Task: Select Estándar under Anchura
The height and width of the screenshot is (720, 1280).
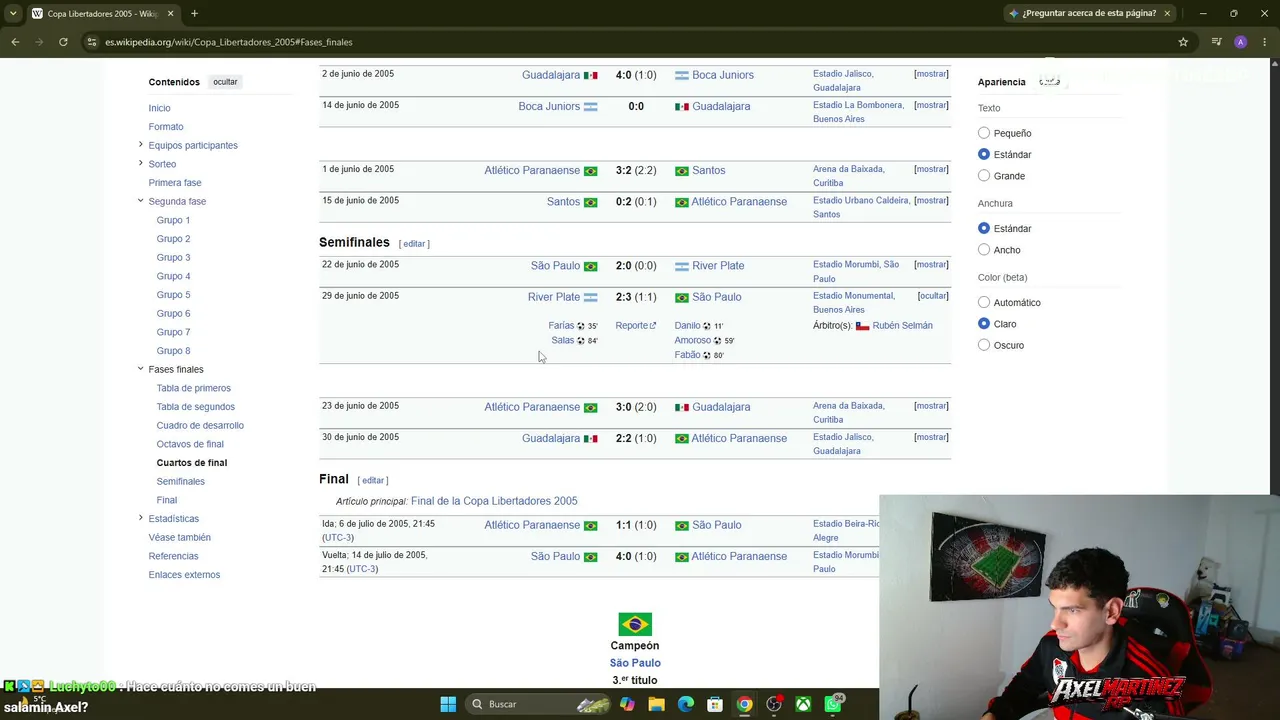Action: pos(984,228)
